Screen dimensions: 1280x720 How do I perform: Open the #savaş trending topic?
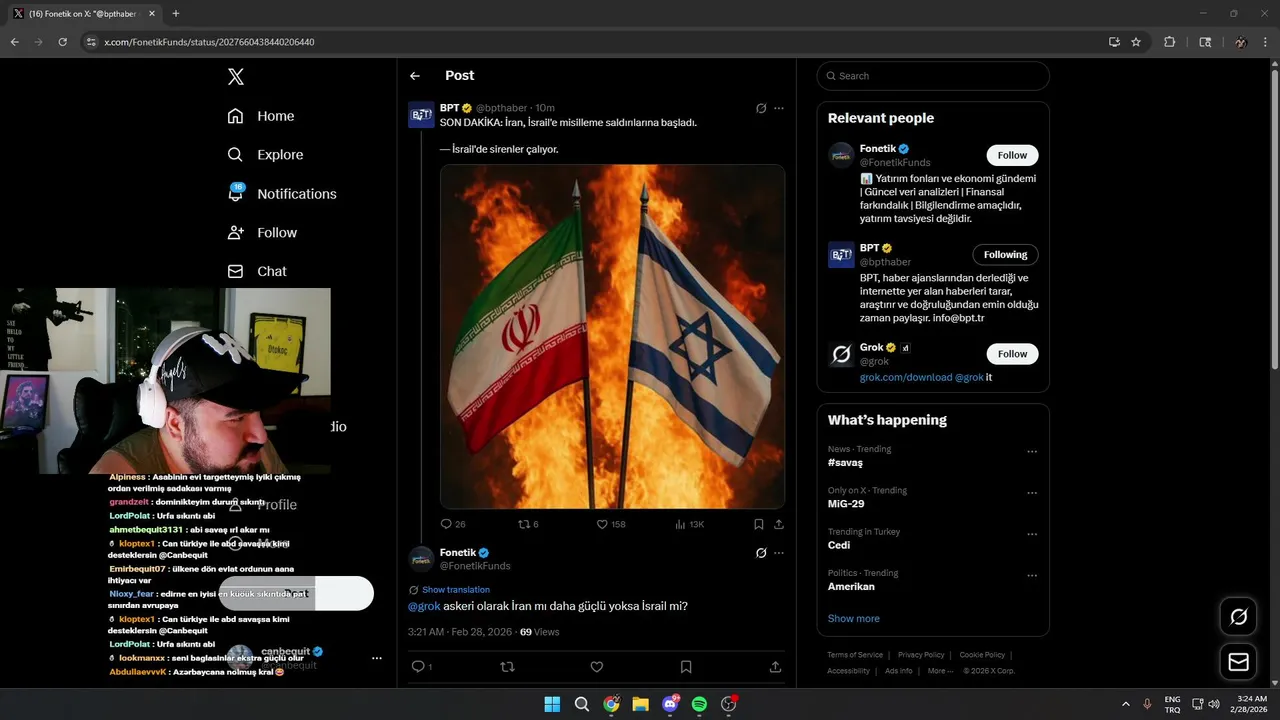pos(845,463)
